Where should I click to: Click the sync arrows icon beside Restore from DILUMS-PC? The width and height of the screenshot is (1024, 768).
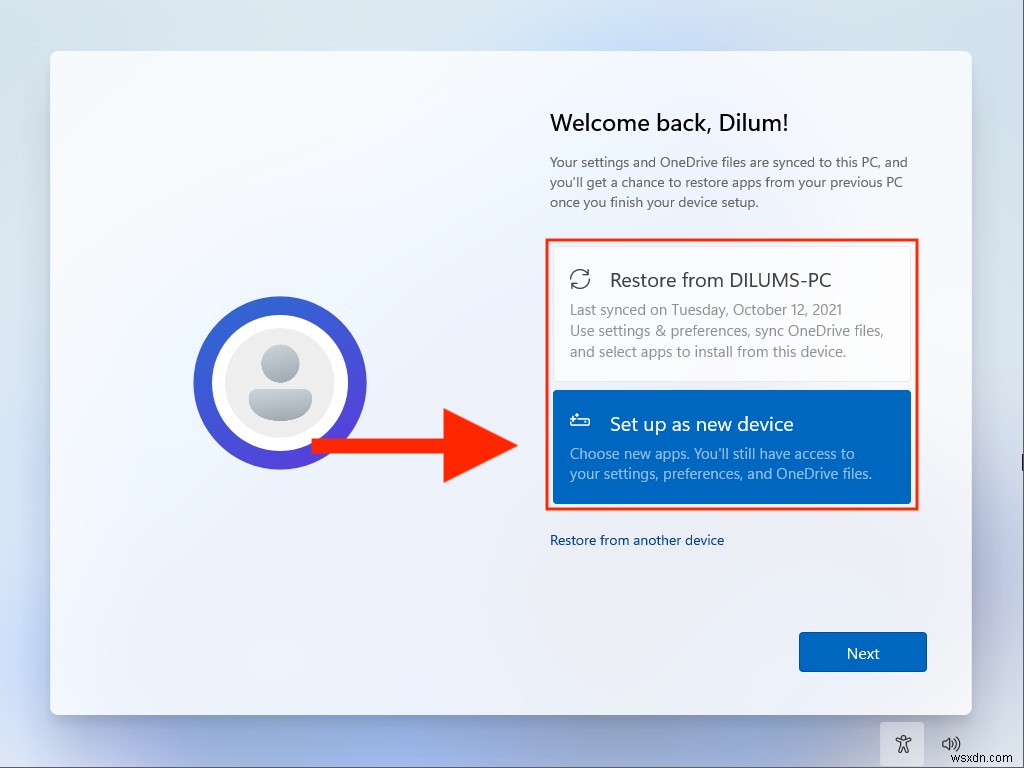(x=581, y=280)
